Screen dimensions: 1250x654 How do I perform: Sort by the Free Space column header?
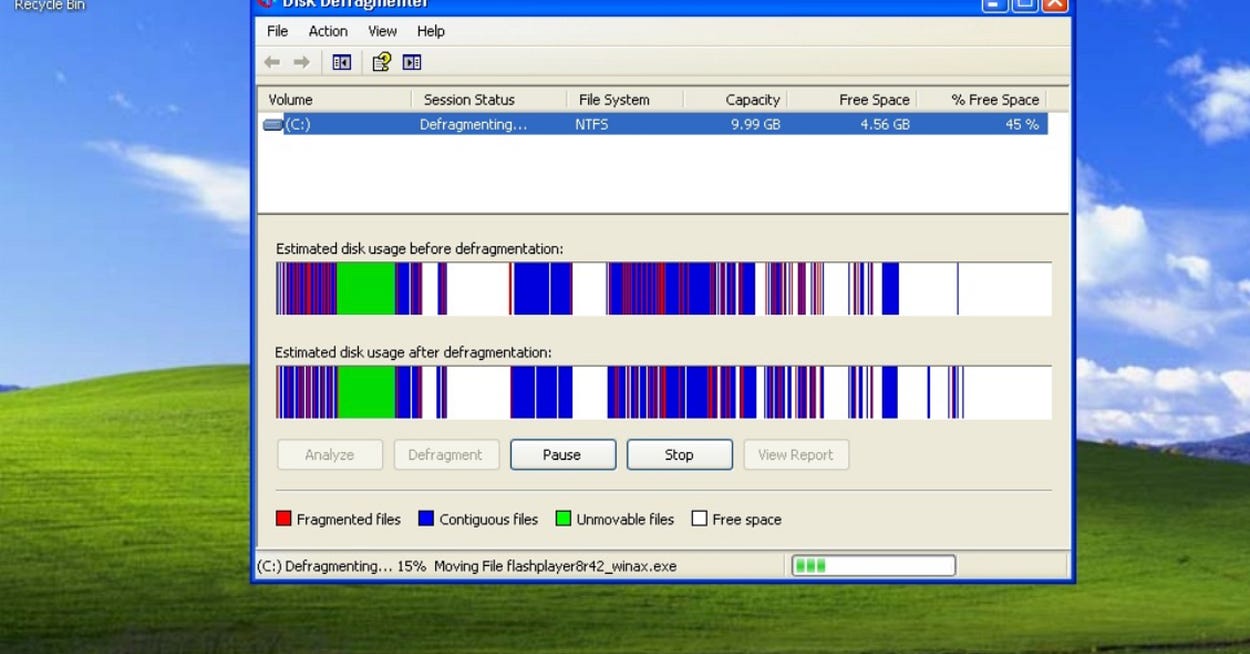tap(853, 100)
